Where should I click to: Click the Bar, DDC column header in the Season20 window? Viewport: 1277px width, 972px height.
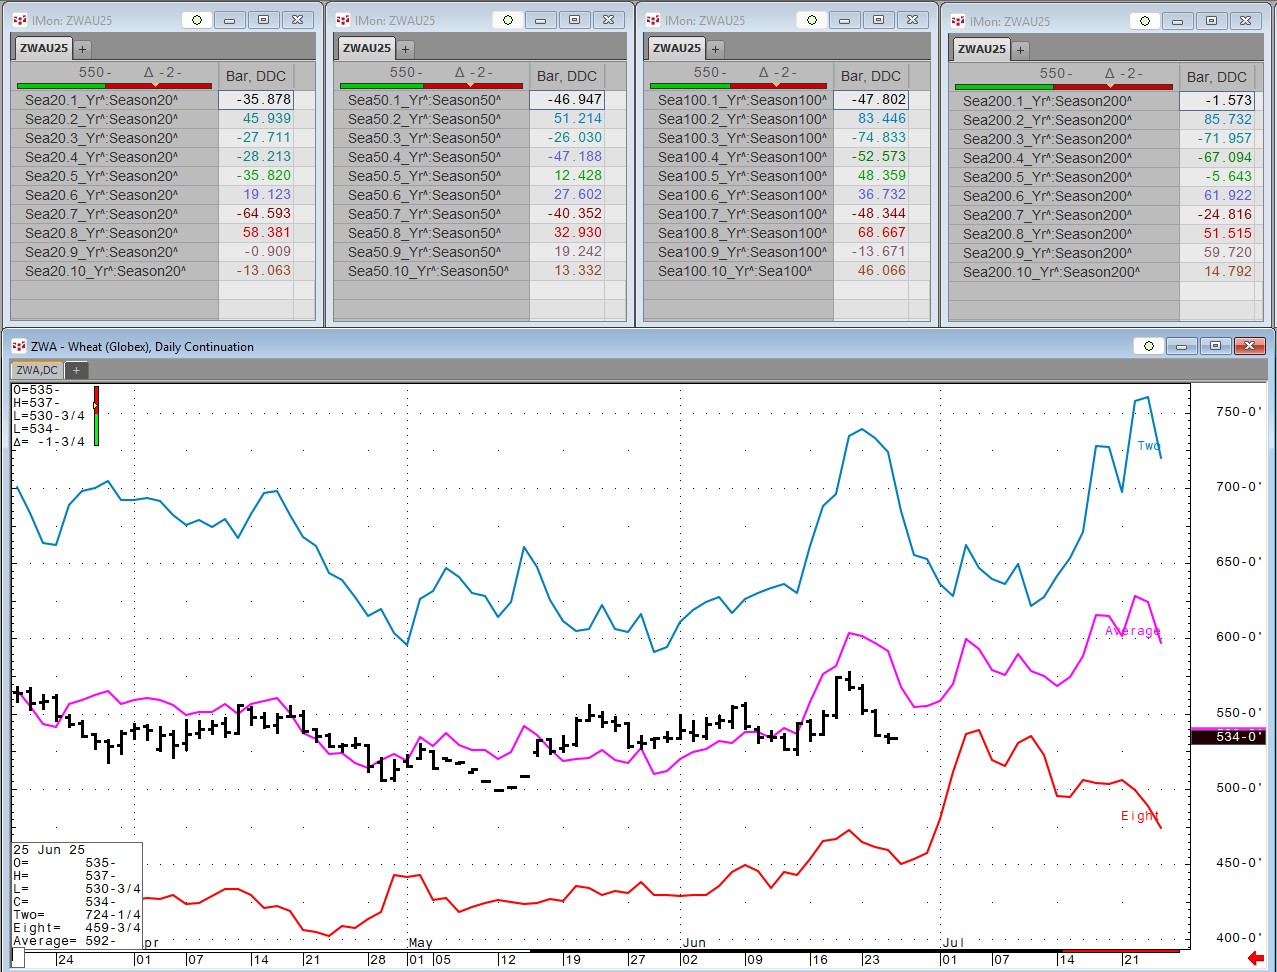[x=256, y=76]
